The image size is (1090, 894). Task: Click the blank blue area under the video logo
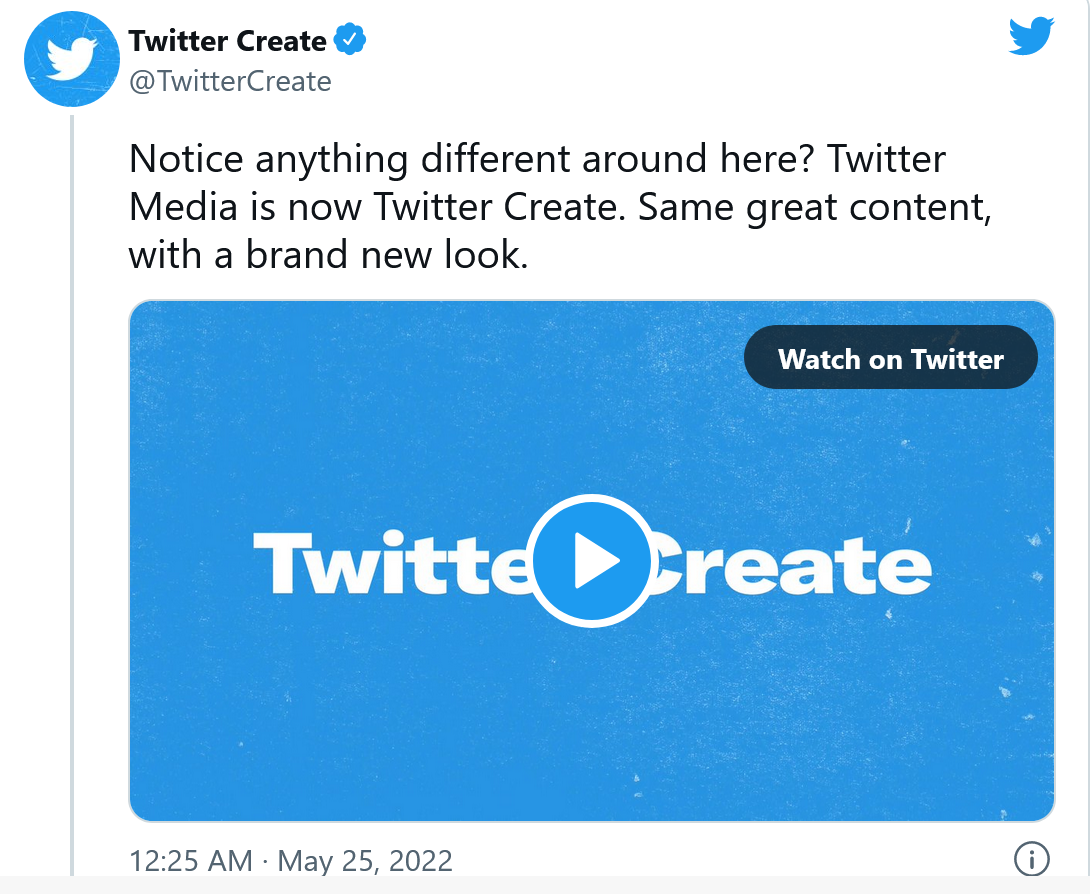coord(591,730)
